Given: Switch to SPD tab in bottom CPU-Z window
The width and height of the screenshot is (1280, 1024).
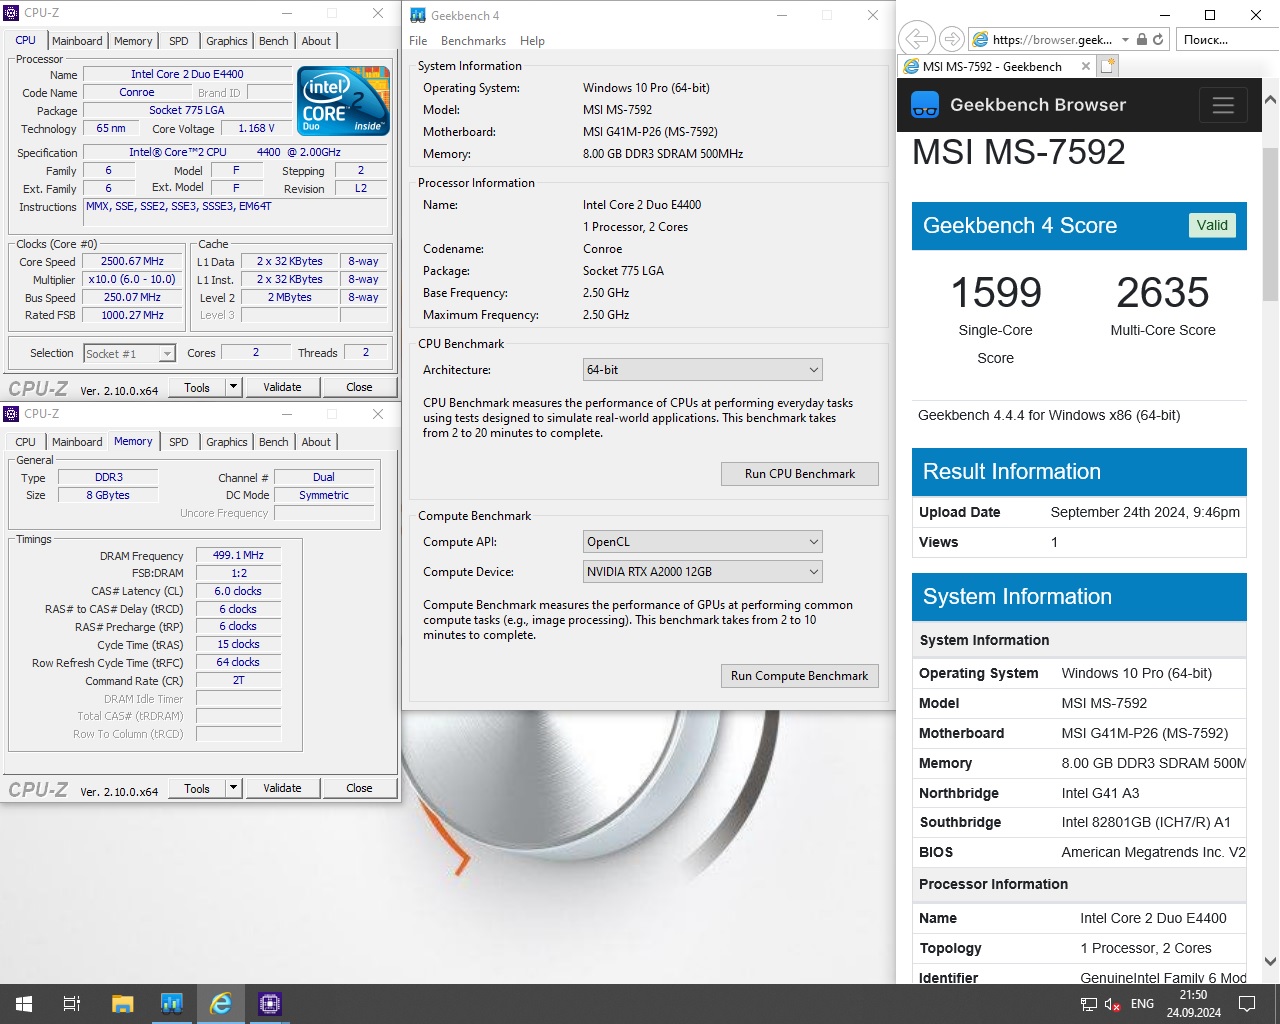Looking at the screenshot, I should point(179,442).
